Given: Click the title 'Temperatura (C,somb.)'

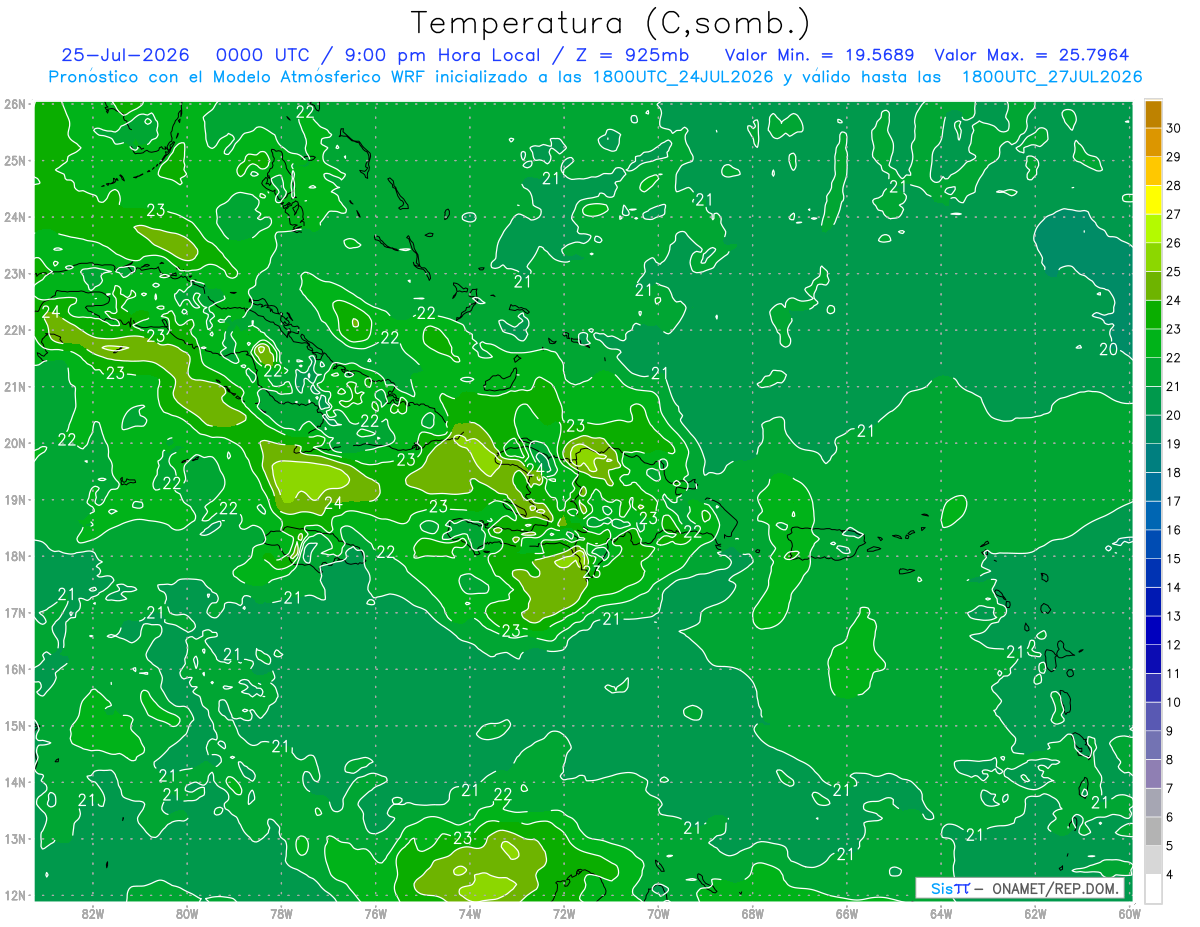Looking at the screenshot, I should [611, 24].
